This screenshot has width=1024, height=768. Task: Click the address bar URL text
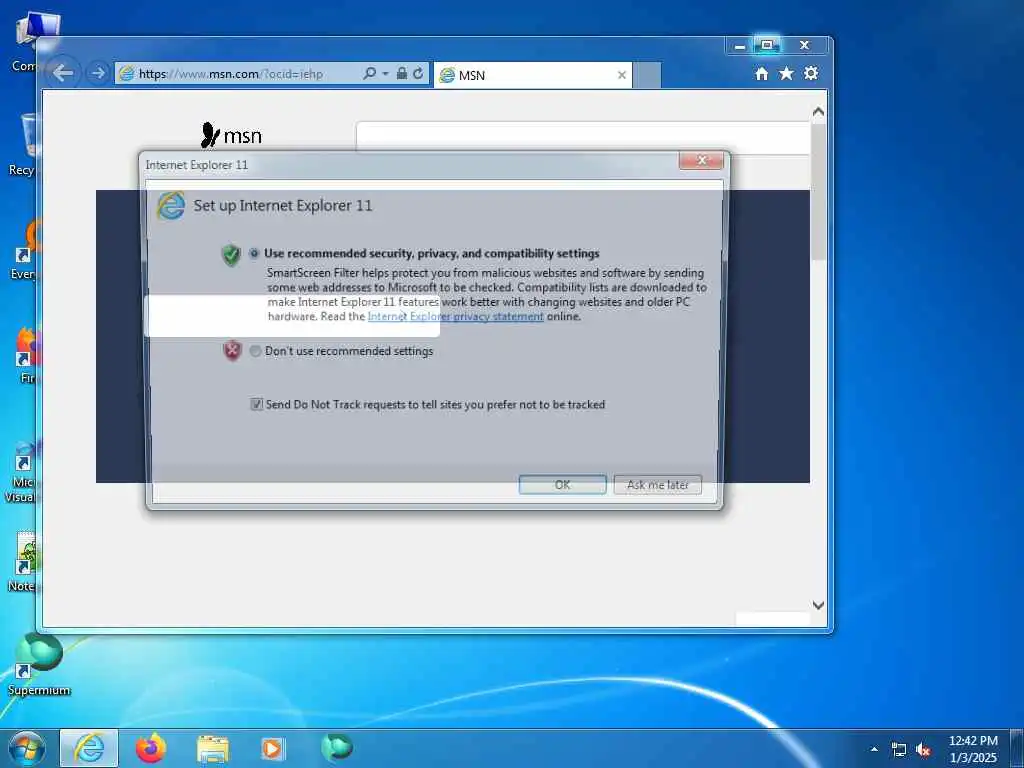[231, 74]
